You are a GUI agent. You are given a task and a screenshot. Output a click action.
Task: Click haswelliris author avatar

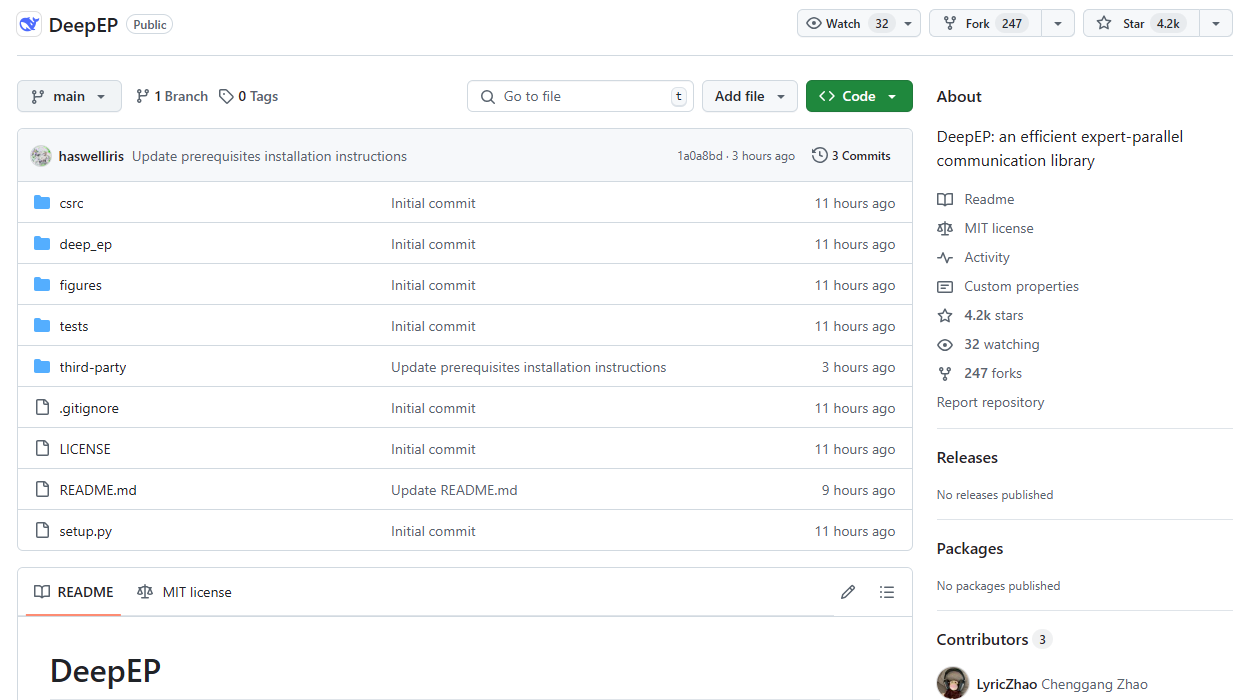pyautogui.click(x=41, y=156)
